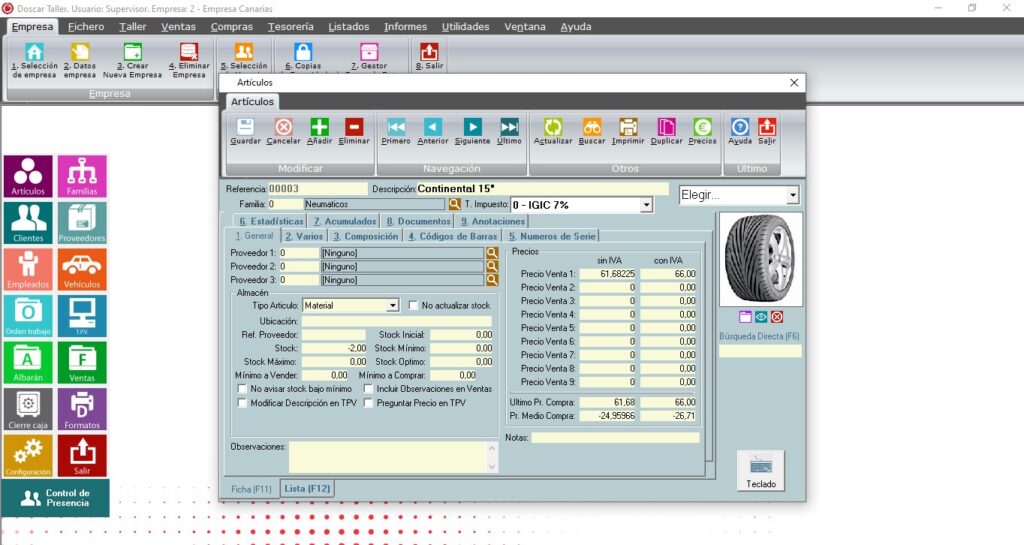Switch to the Lista (F12) view
The height and width of the screenshot is (545, 1024).
point(307,489)
